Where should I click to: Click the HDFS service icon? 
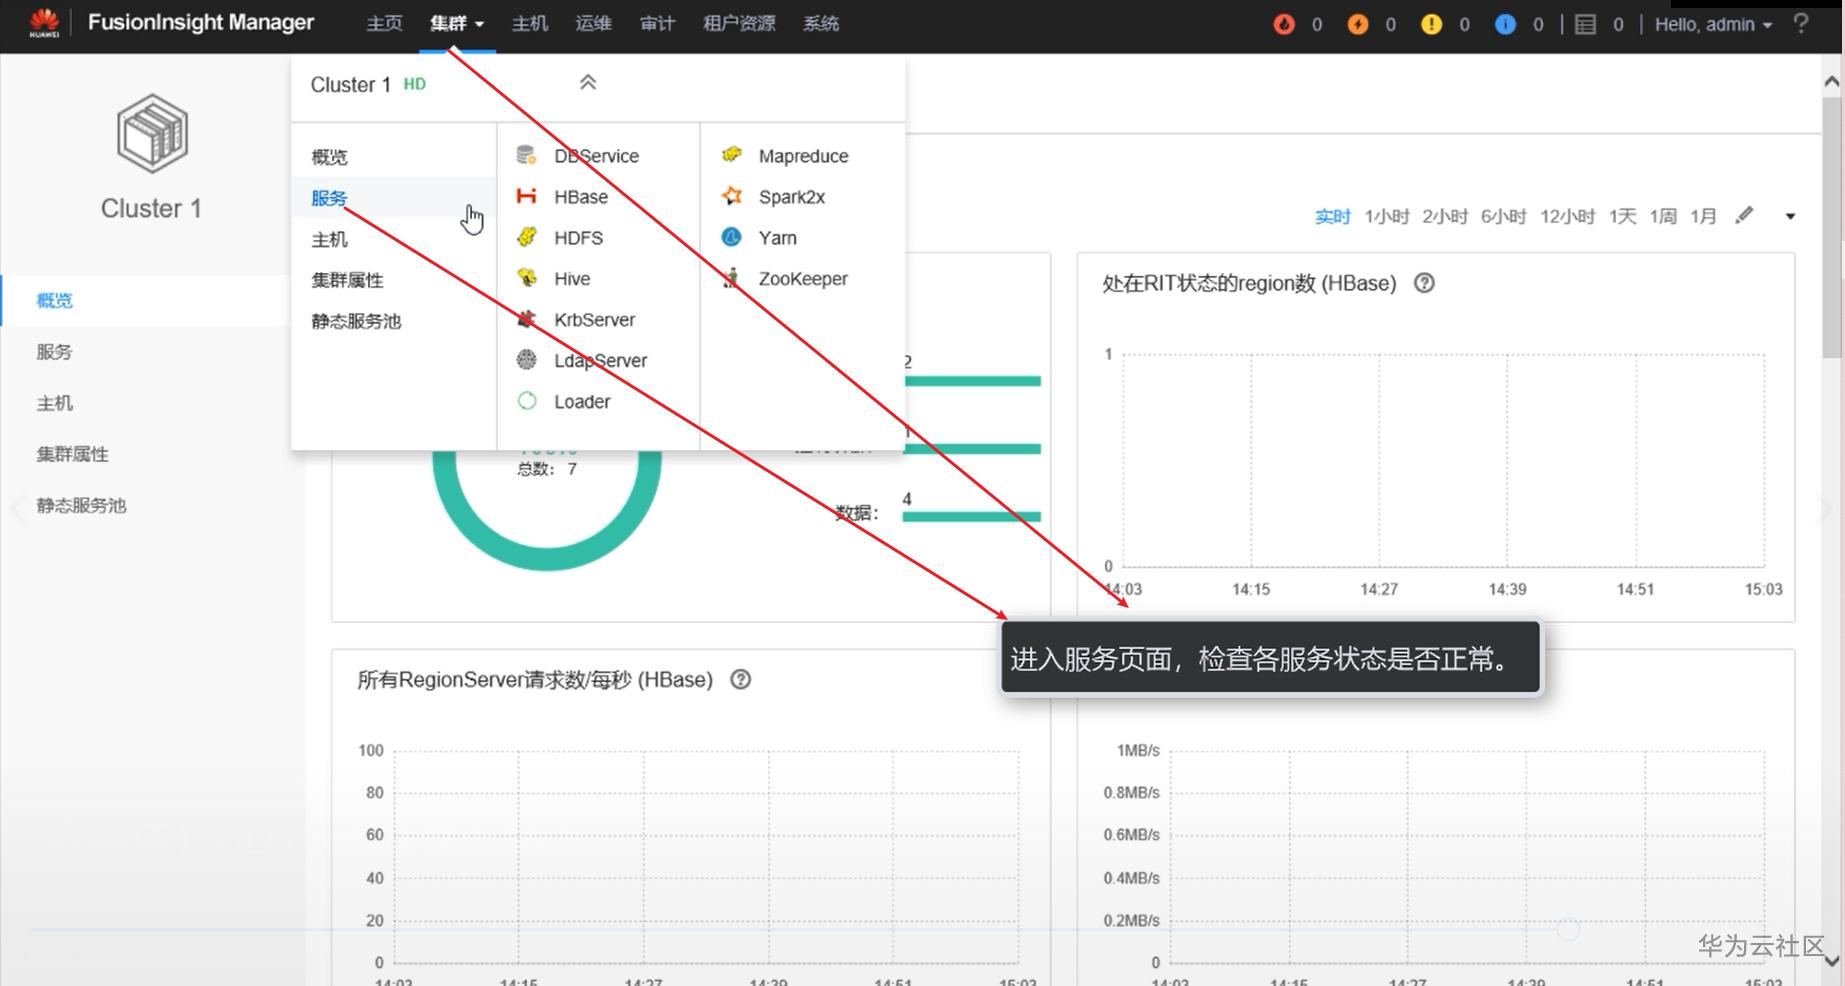(527, 237)
